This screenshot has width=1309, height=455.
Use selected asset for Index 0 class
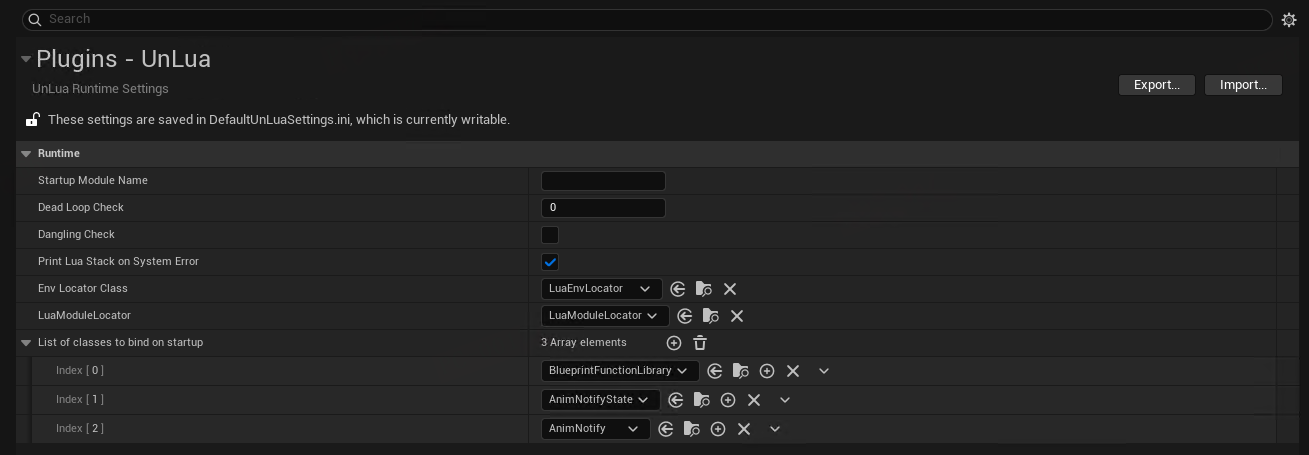click(x=715, y=371)
